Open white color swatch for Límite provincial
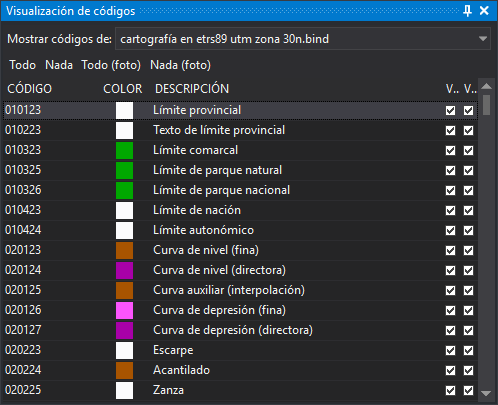This screenshot has width=498, height=405. (124, 110)
